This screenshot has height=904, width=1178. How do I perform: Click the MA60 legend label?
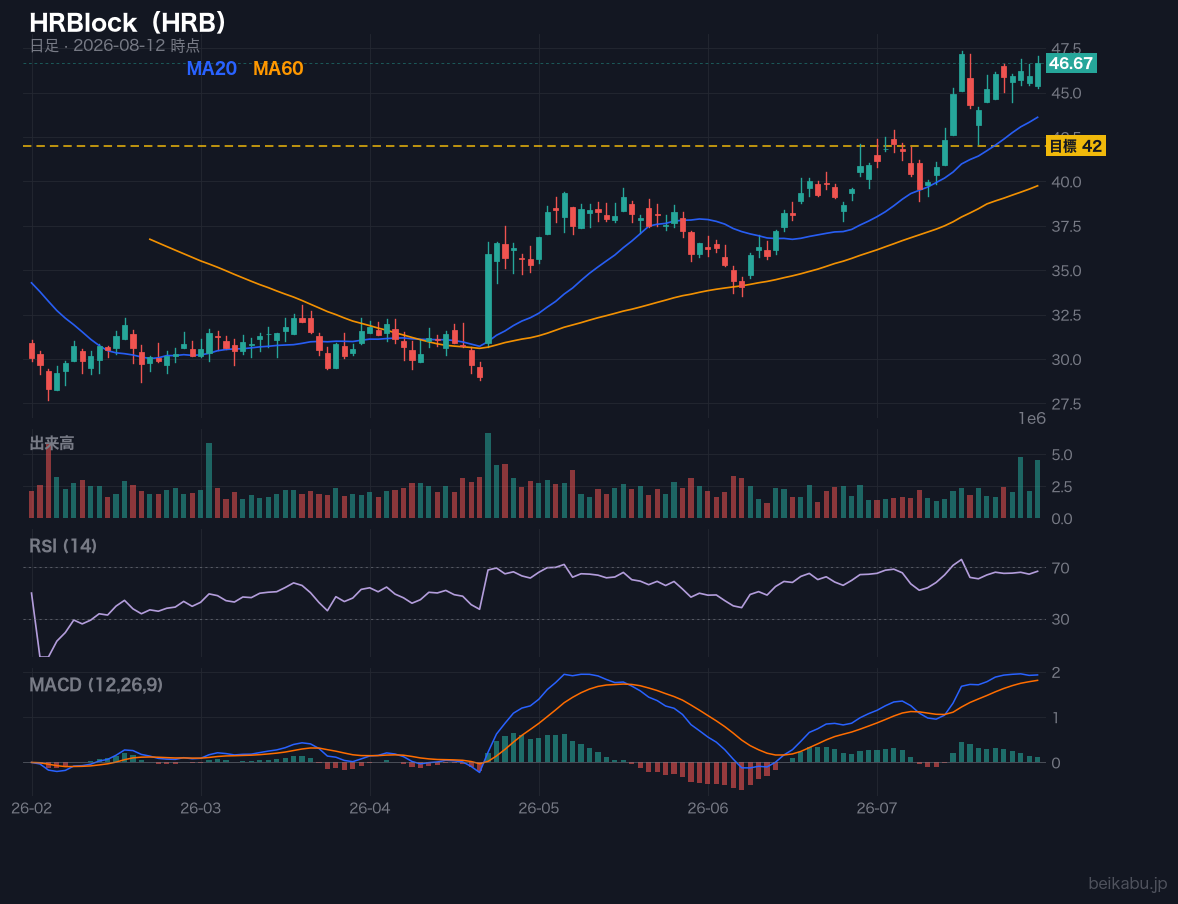[278, 68]
